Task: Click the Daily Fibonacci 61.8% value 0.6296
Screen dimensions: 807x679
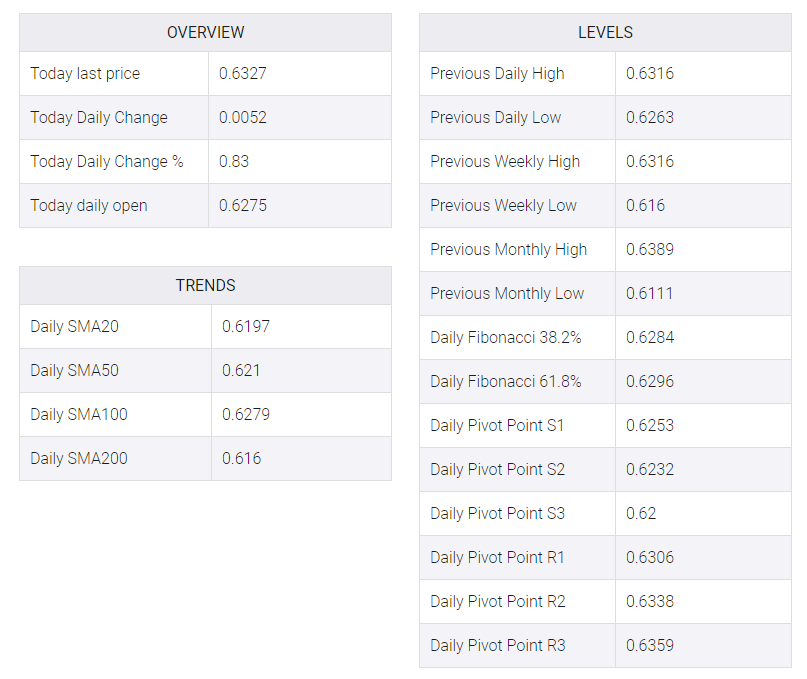Action: [x=650, y=381]
